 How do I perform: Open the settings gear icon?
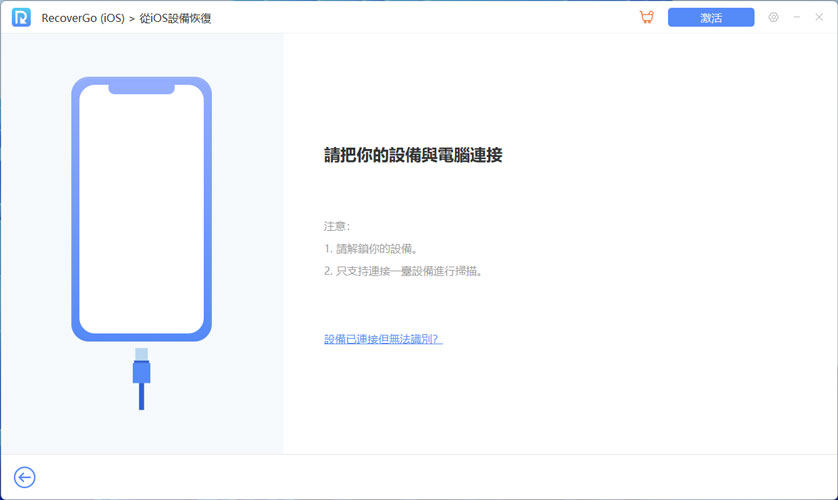(x=773, y=18)
